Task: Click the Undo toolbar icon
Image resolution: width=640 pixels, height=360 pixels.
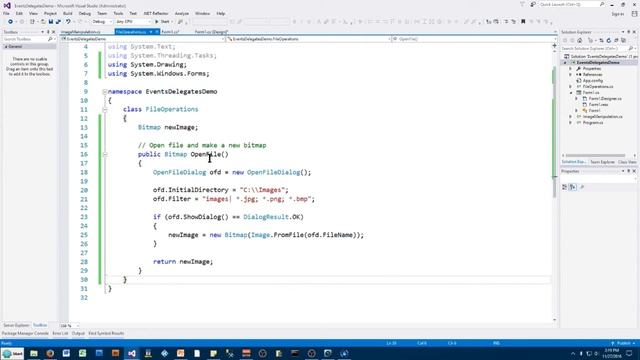Action: pyautogui.click(x=68, y=22)
